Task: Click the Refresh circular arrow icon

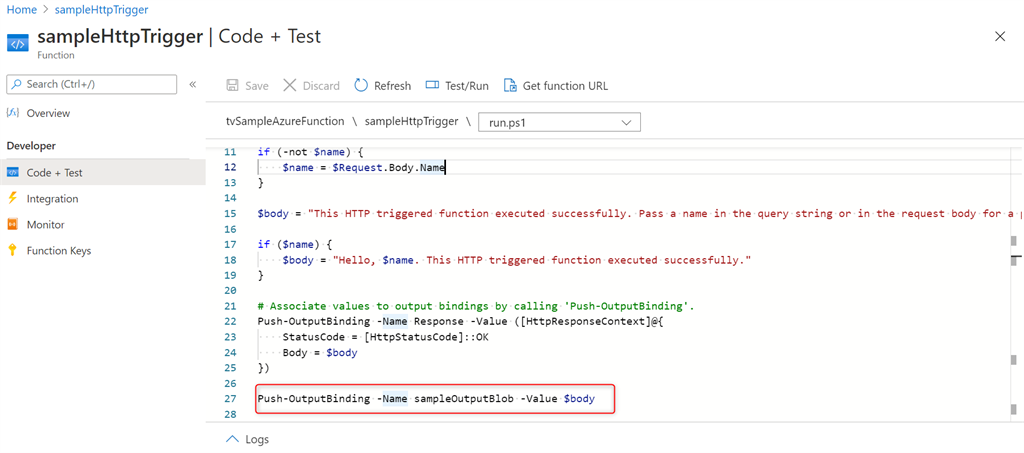Action: pyautogui.click(x=361, y=86)
